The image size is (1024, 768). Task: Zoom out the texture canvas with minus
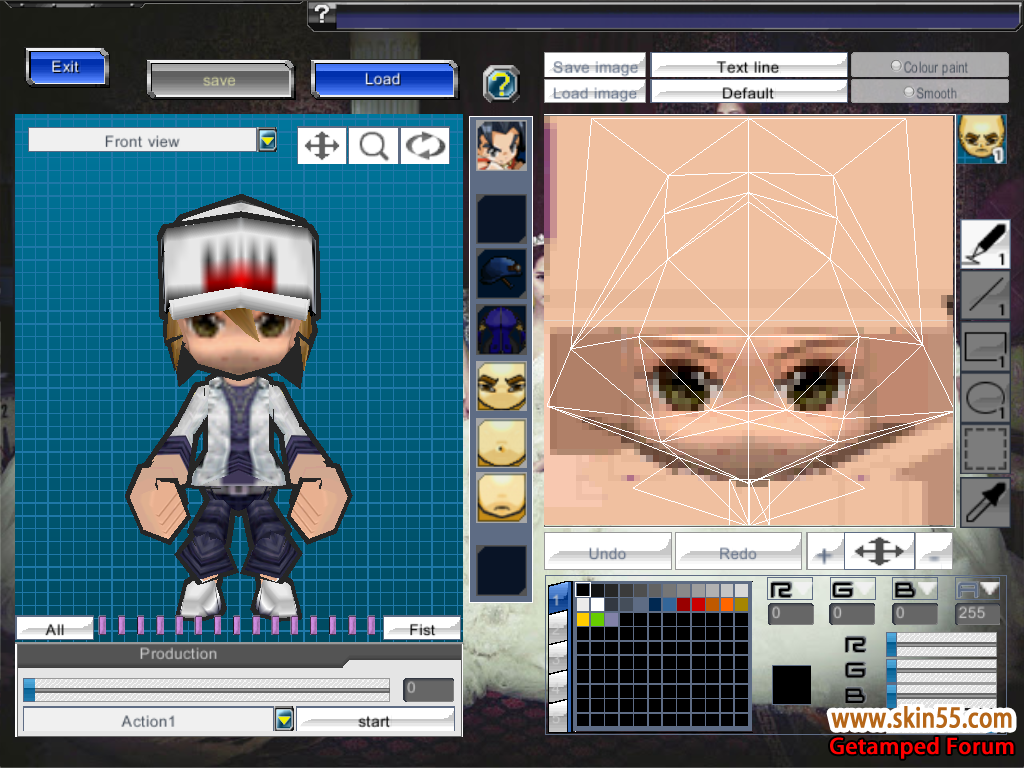934,552
